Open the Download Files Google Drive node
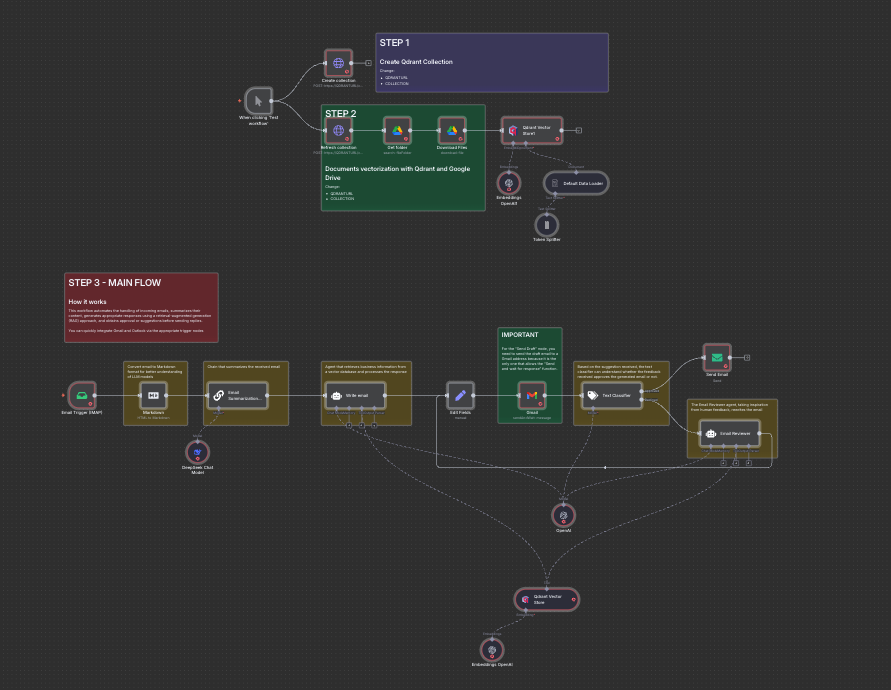This screenshot has width=891, height=690. [452, 130]
